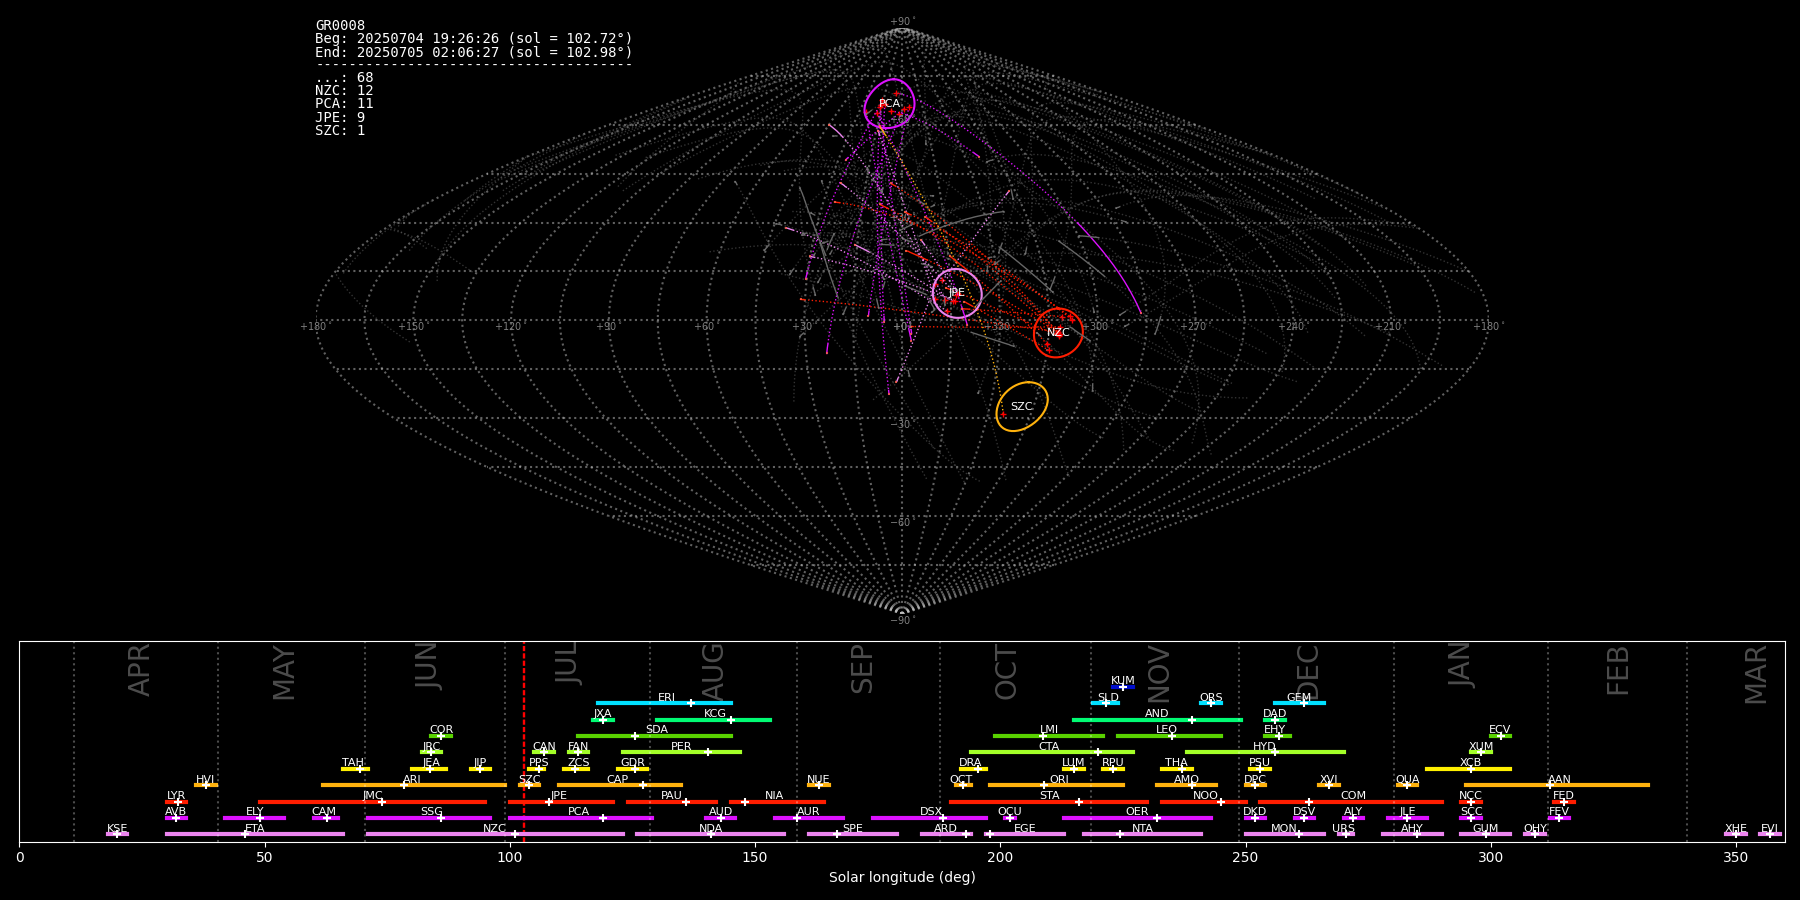Click the 'Beg: 20250704 19:26:26' line

(x=474, y=39)
